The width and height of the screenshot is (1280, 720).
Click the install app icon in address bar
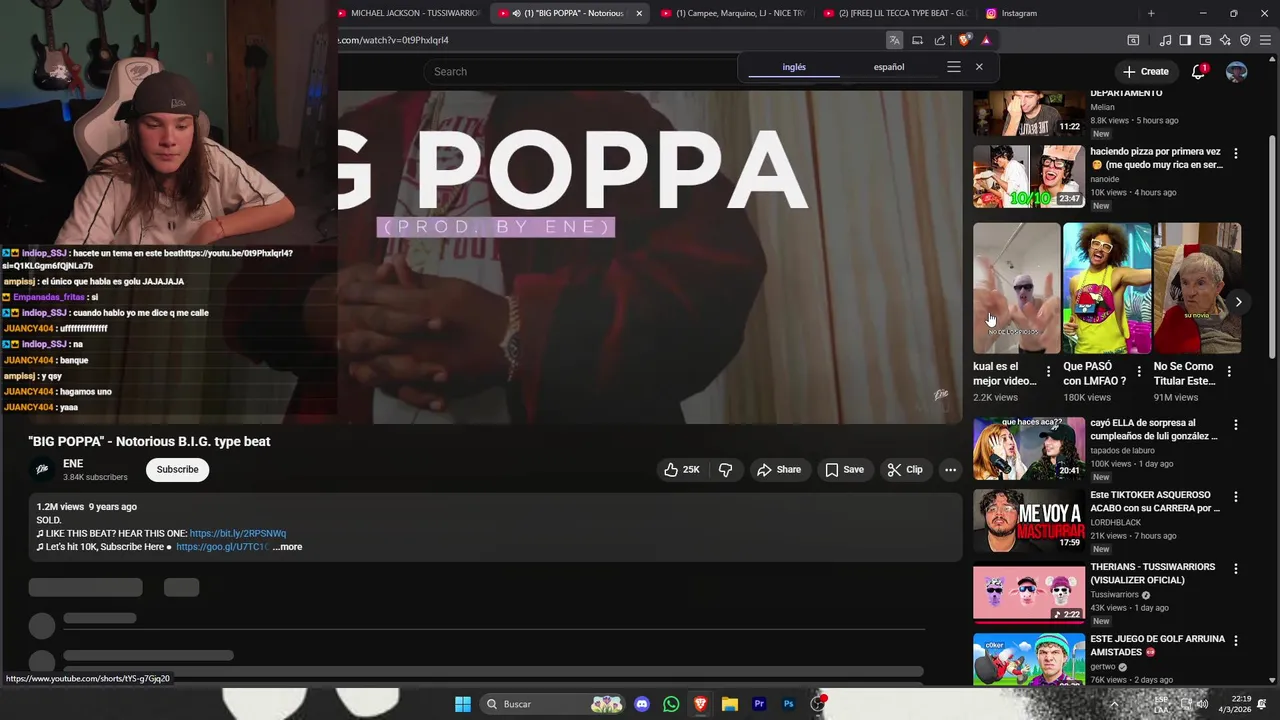pos(917,40)
